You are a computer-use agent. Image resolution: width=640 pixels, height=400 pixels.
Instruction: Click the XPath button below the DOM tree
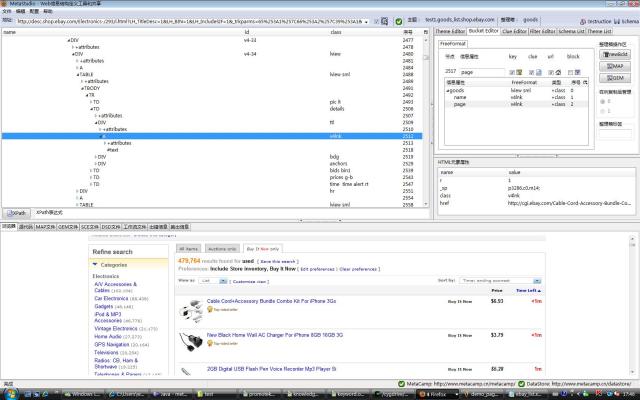pyautogui.click(x=16, y=213)
